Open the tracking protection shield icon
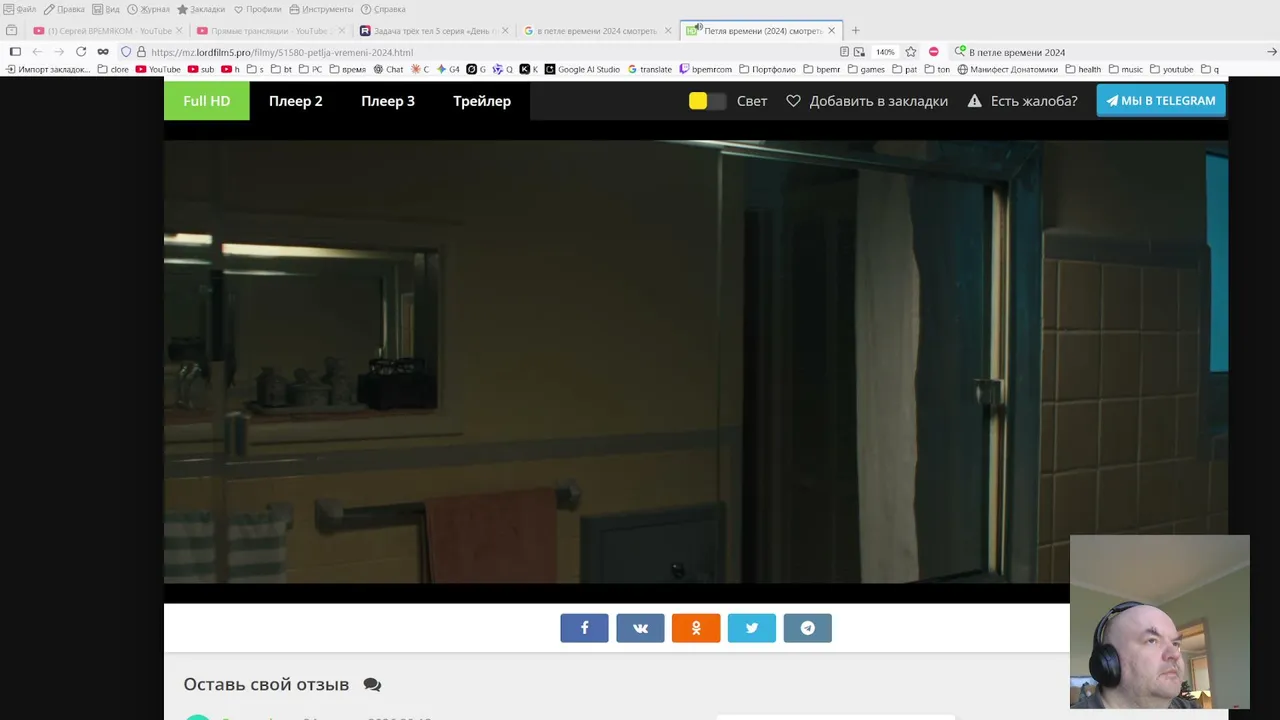The width and height of the screenshot is (1280, 720). (126, 52)
